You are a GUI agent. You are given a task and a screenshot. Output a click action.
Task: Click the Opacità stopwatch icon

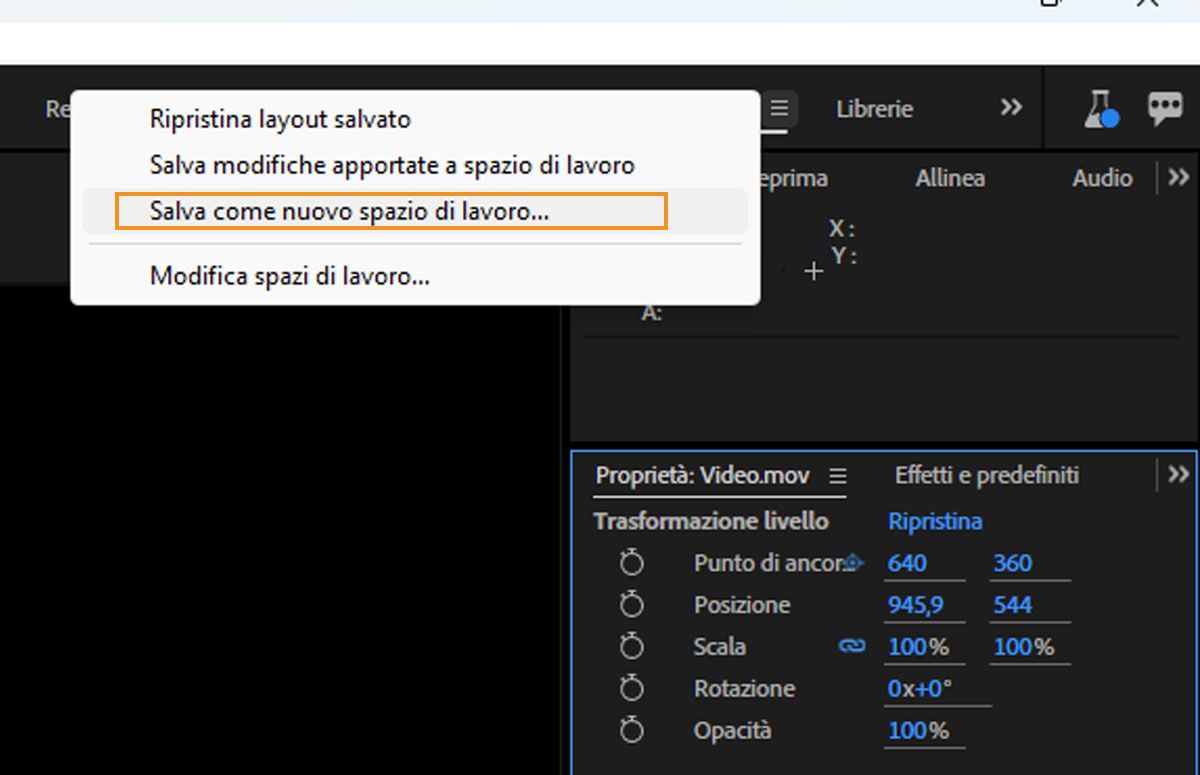(x=631, y=730)
